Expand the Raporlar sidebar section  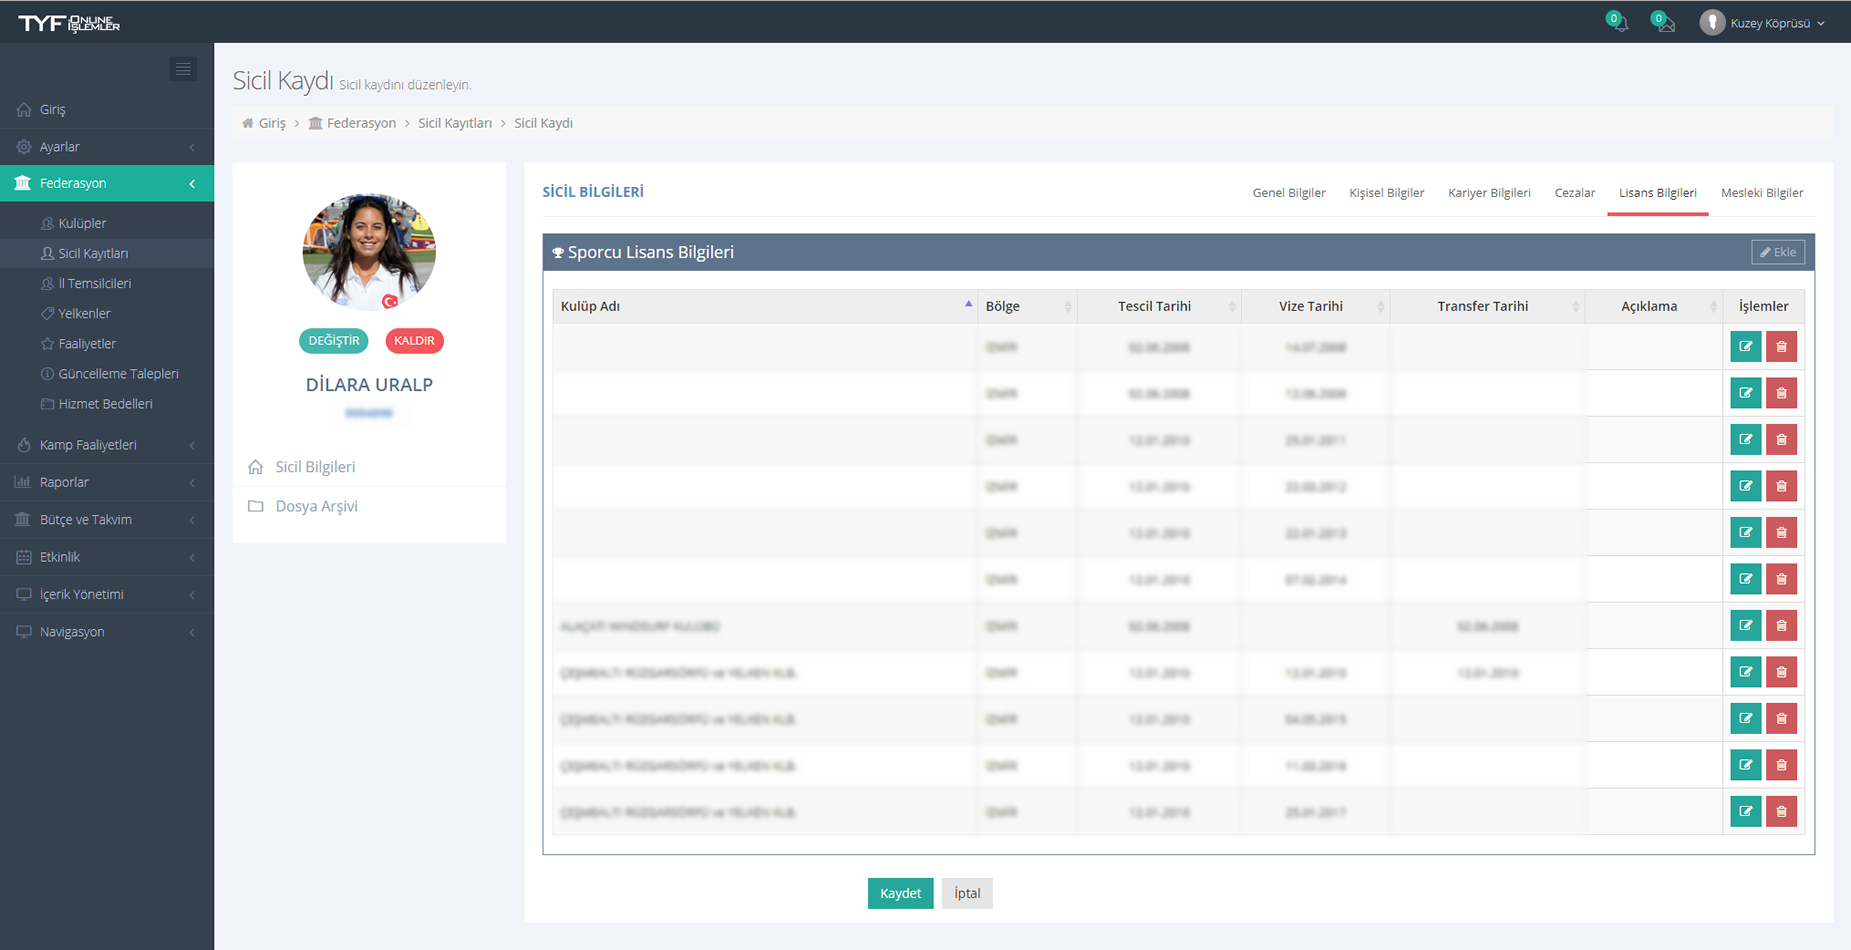point(107,482)
